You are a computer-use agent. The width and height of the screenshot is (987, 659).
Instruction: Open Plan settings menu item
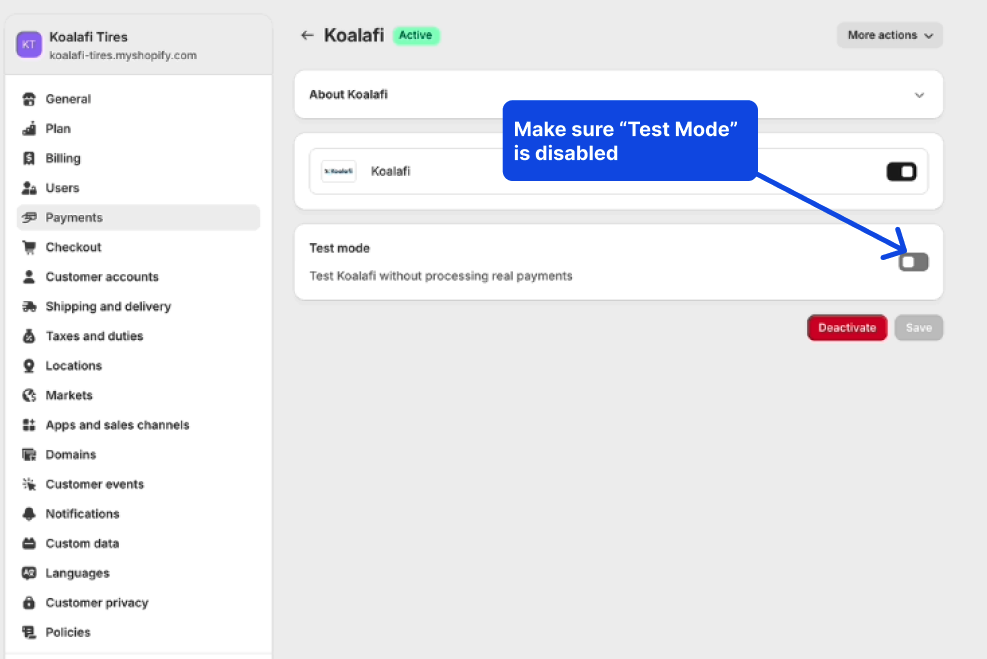coord(138,128)
